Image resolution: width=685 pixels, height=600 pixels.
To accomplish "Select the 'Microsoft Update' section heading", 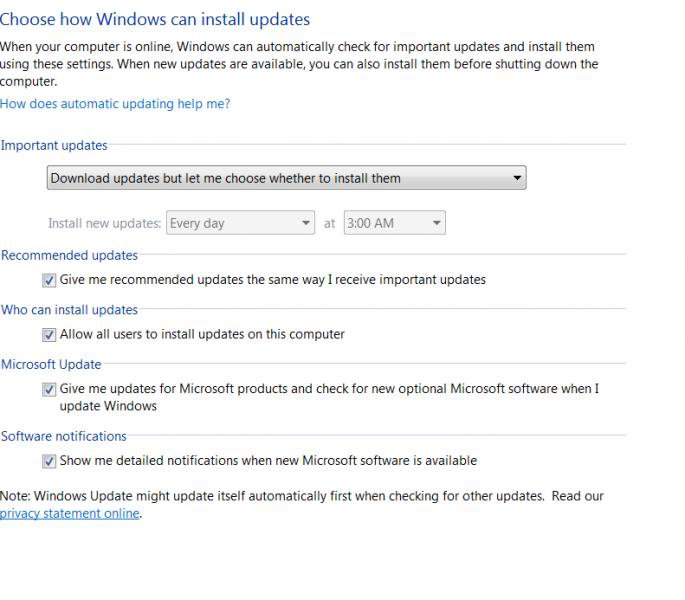I will 51,364.
